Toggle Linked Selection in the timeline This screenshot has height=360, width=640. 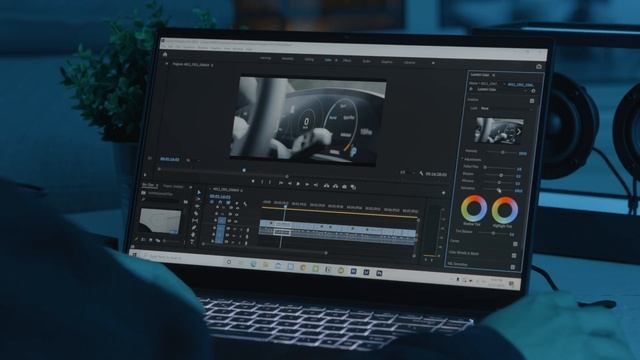228,202
